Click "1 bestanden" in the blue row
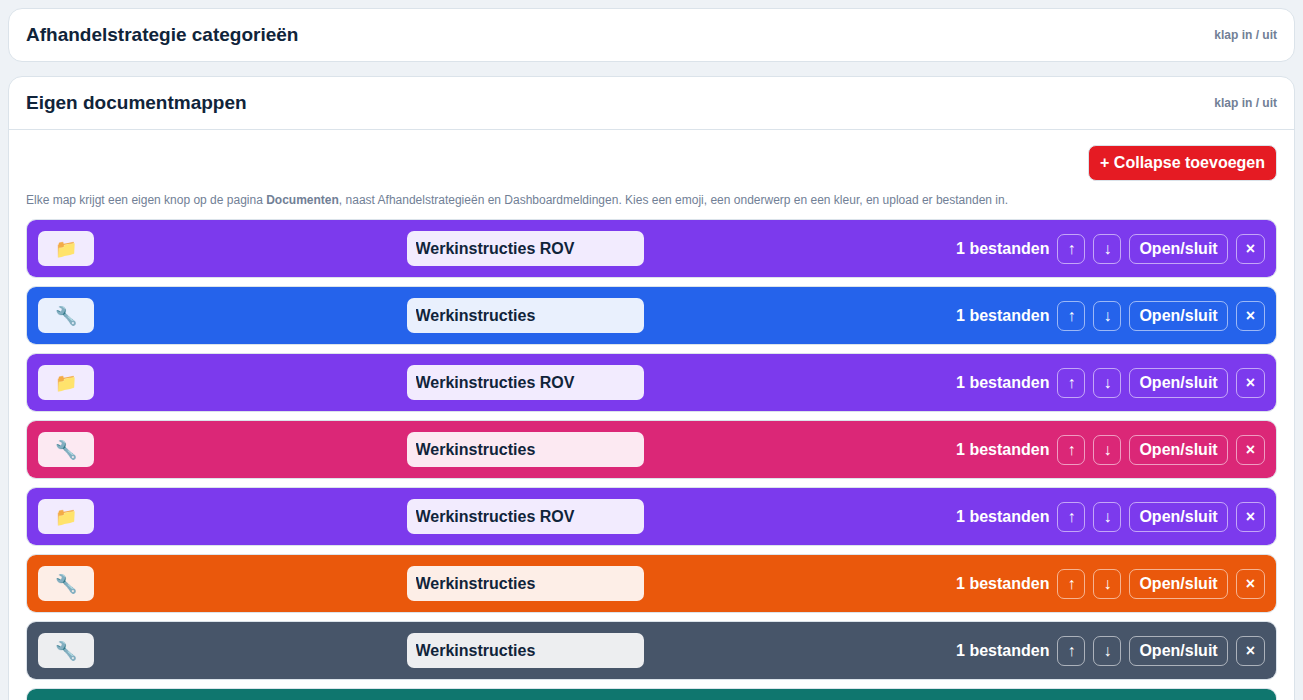The height and width of the screenshot is (700, 1303). (1002, 316)
